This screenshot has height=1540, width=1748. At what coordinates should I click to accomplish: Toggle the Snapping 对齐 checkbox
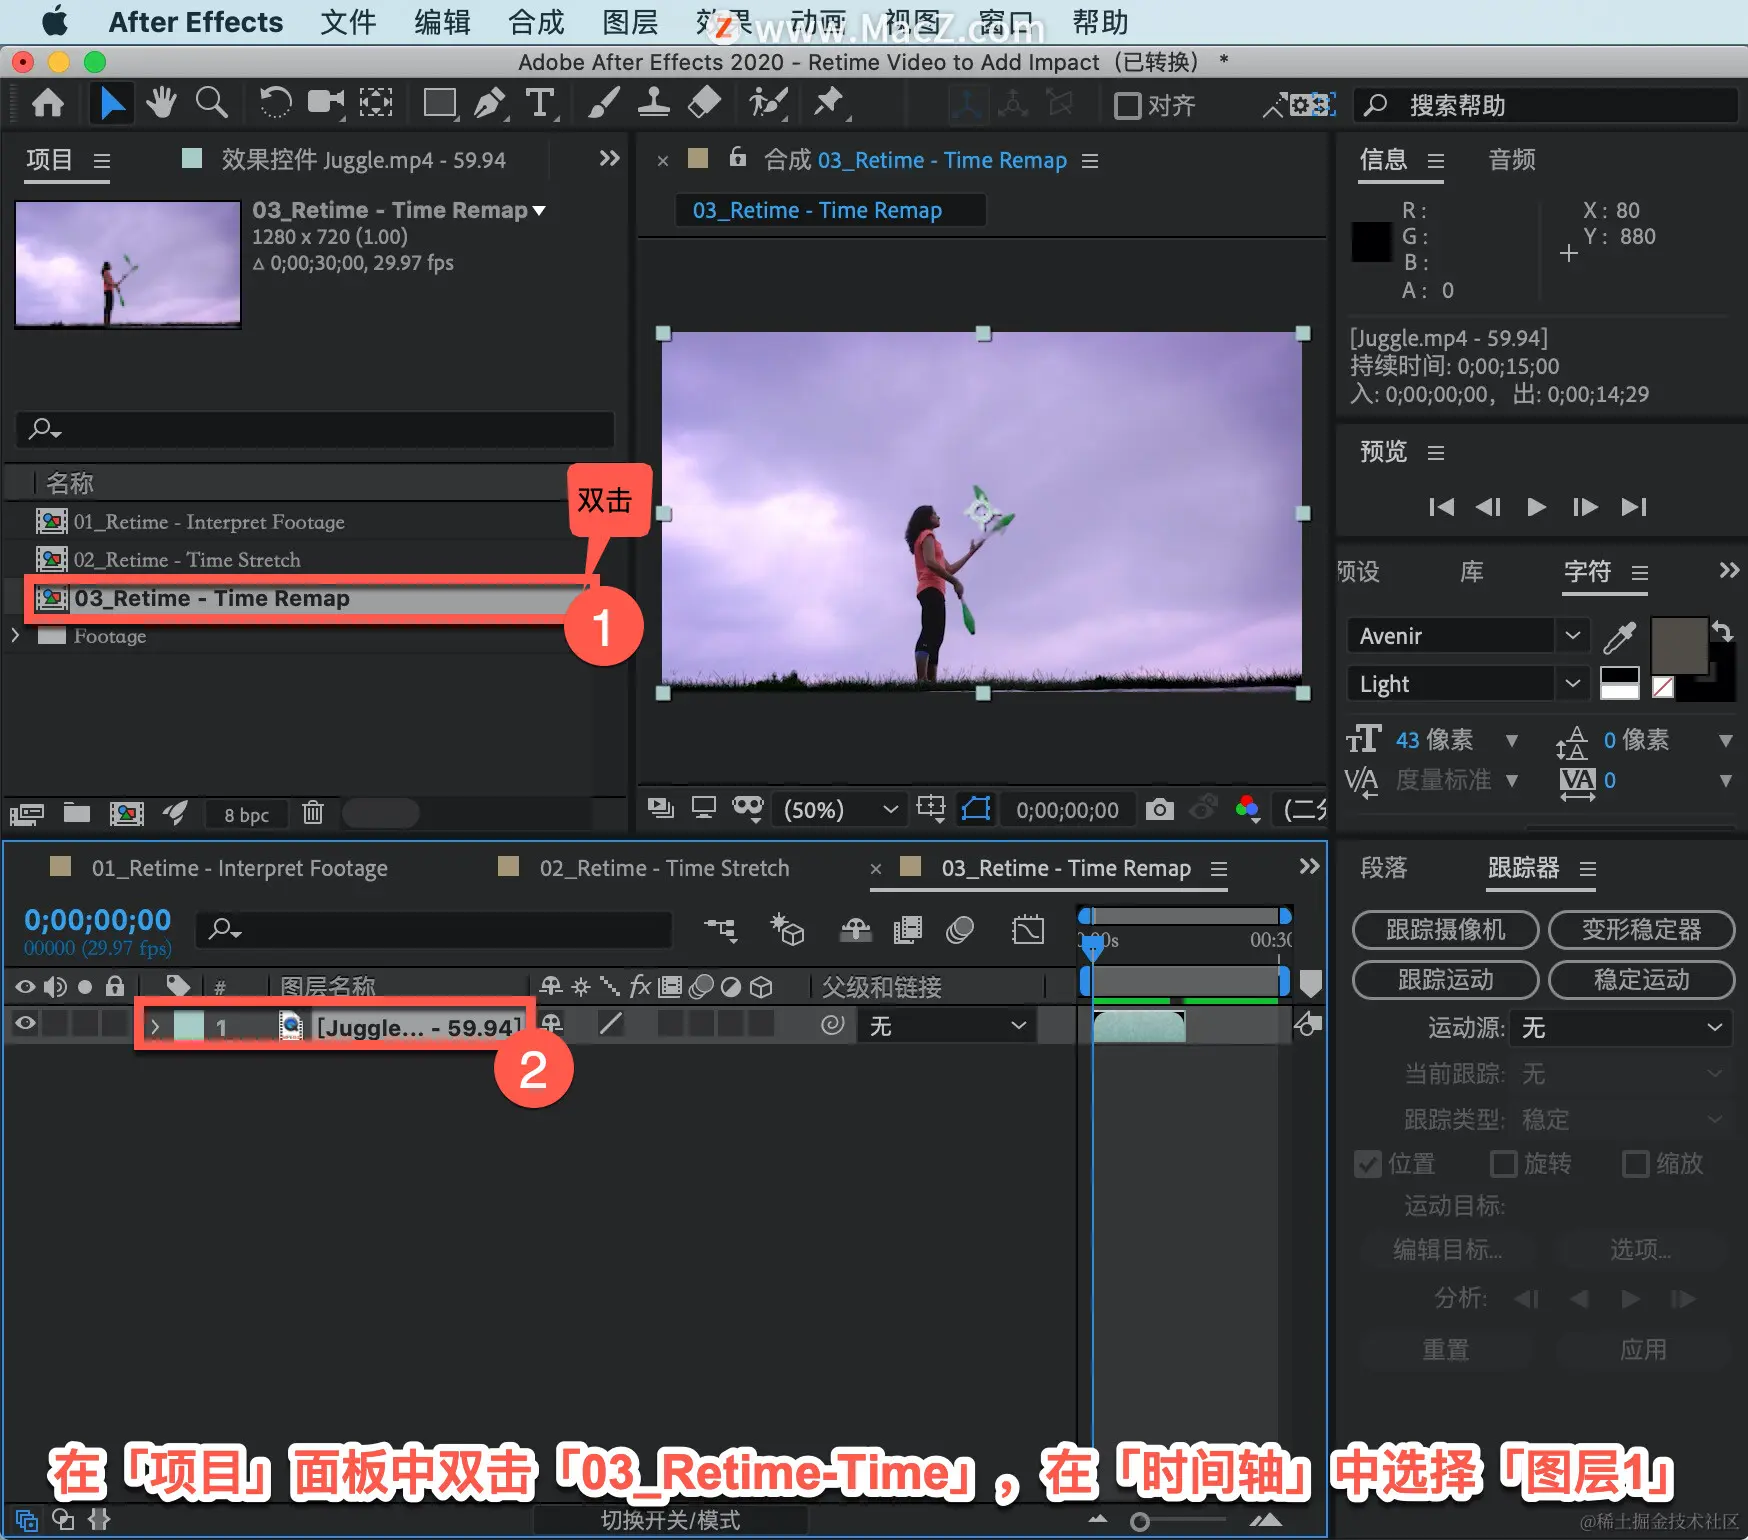point(1127,106)
